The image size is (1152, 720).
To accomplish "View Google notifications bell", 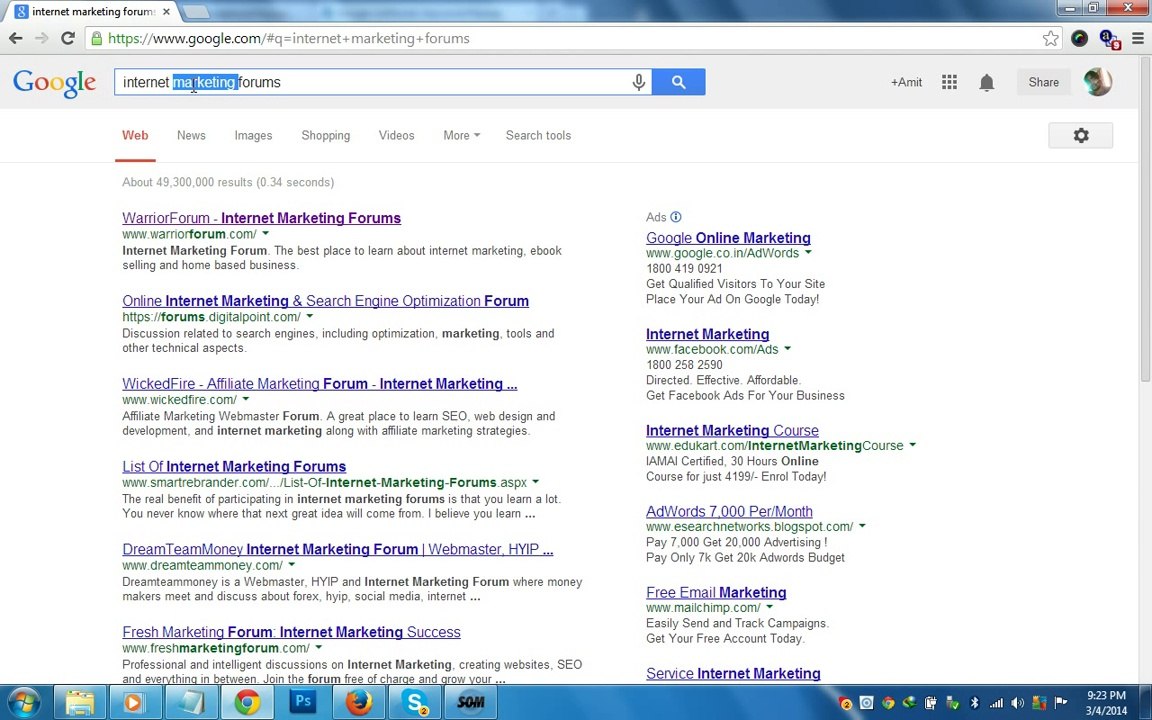I will (987, 82).
